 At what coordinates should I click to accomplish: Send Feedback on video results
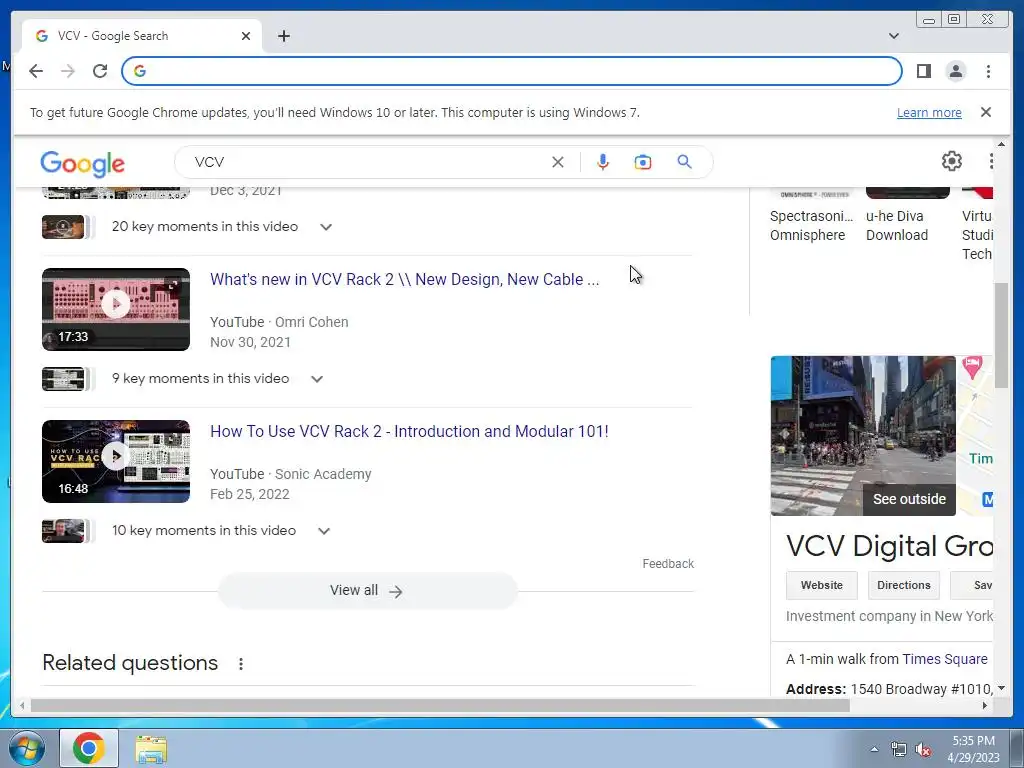(x=667, y=564)
